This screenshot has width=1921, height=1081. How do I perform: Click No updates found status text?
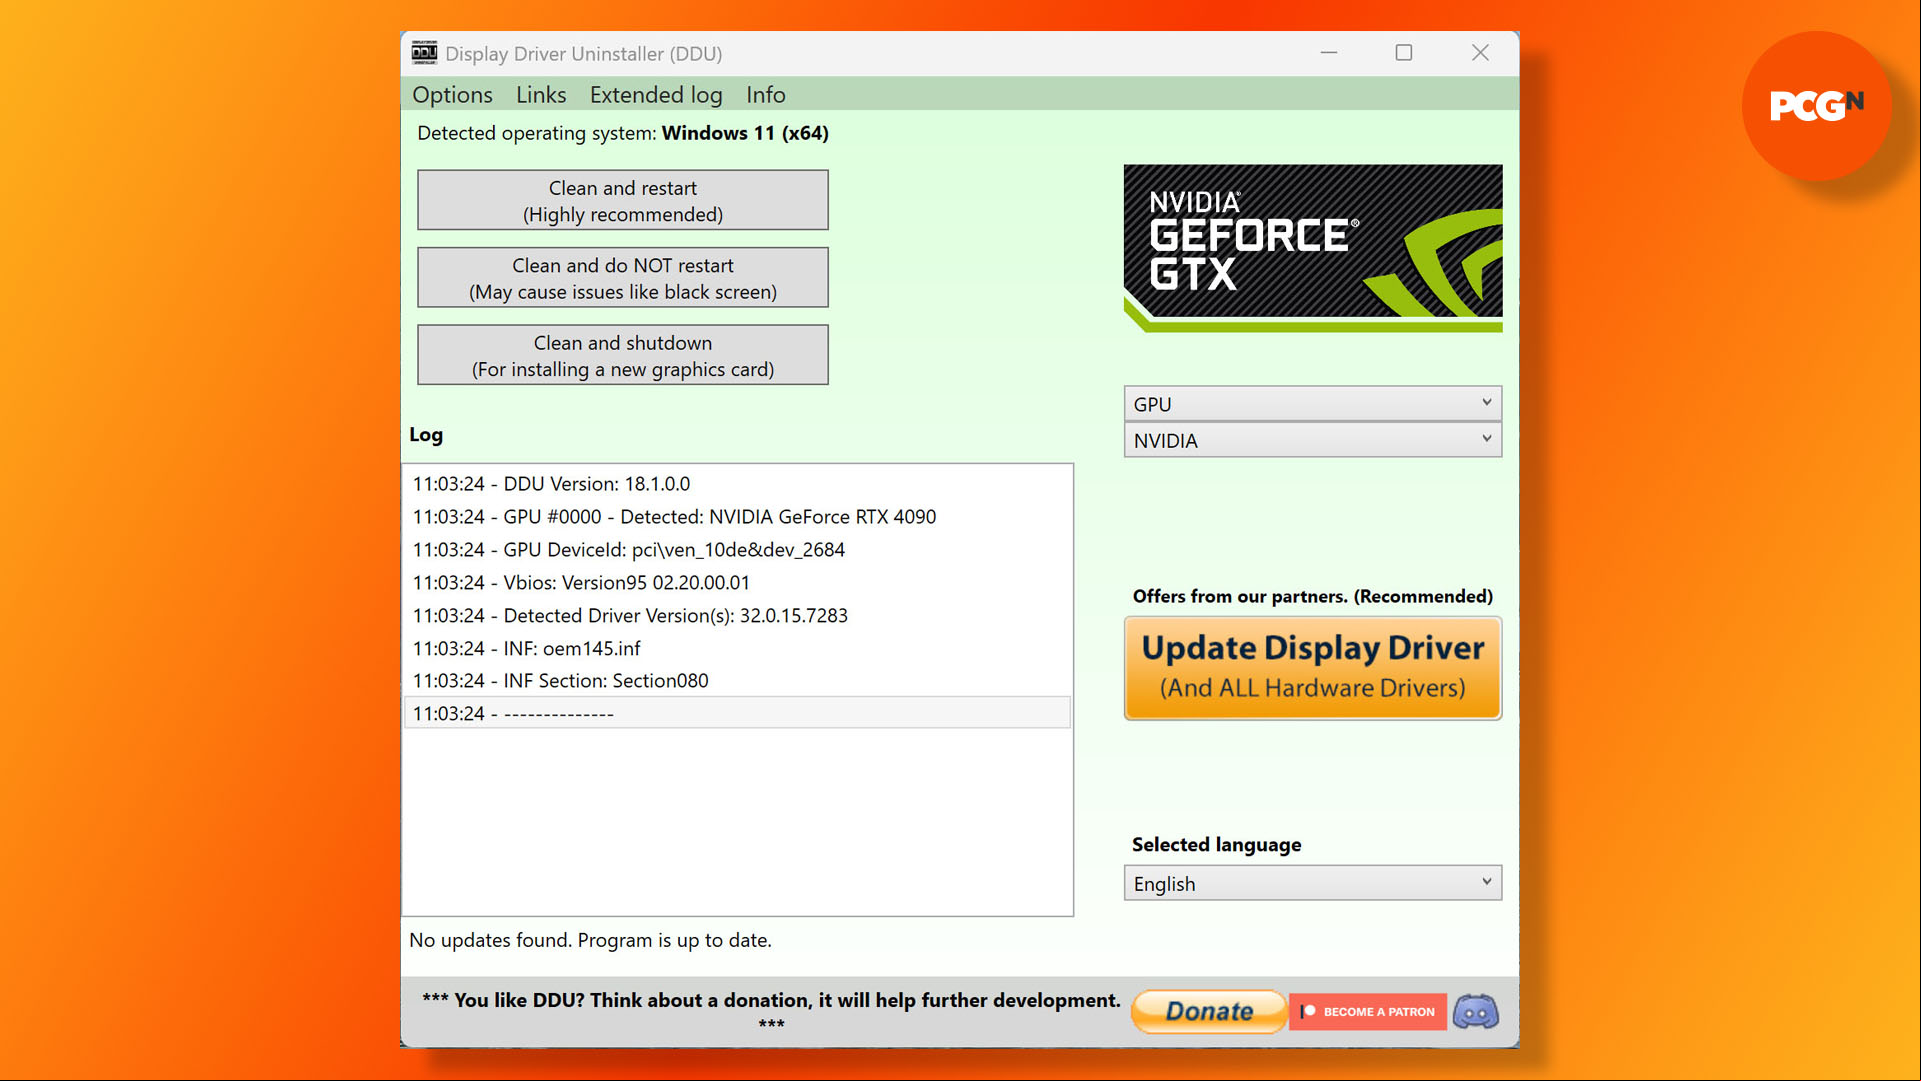pos(590,940)
